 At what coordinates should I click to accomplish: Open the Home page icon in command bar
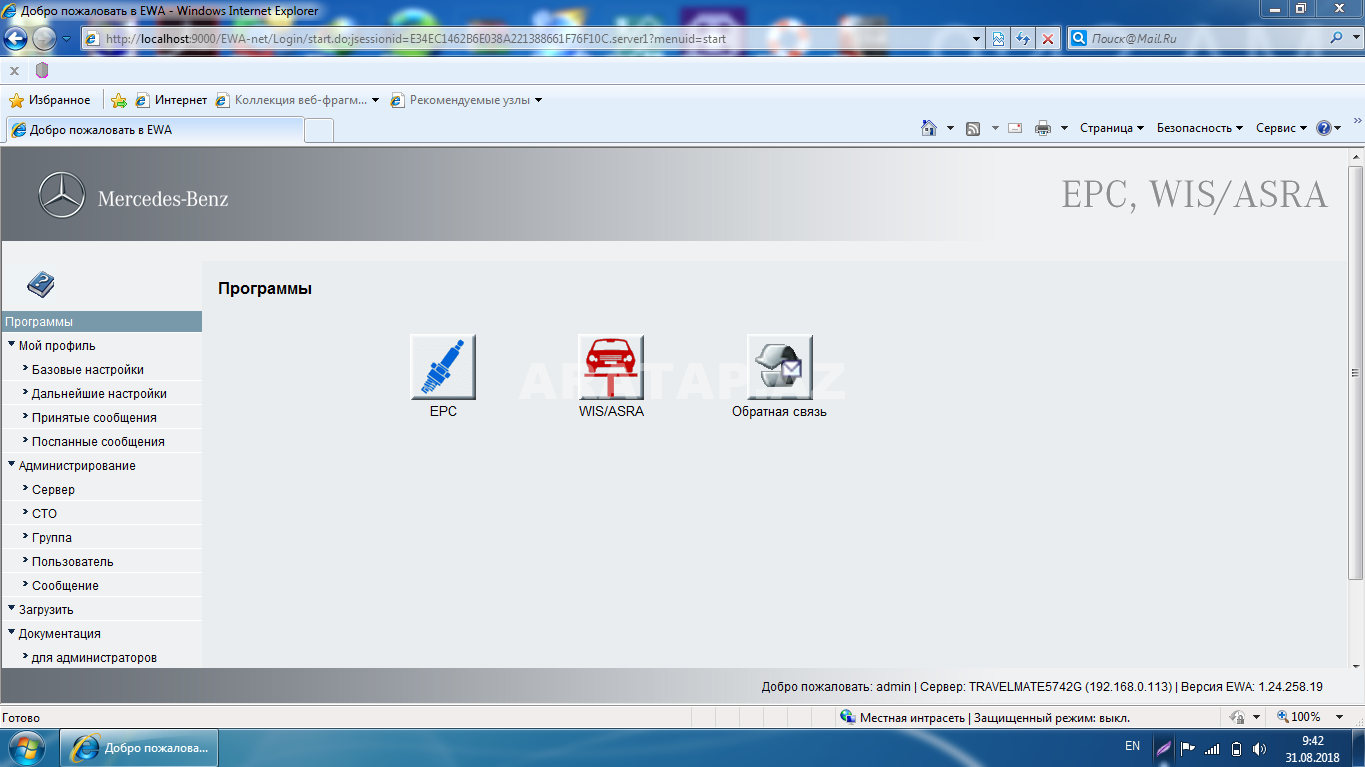[929, 128]
